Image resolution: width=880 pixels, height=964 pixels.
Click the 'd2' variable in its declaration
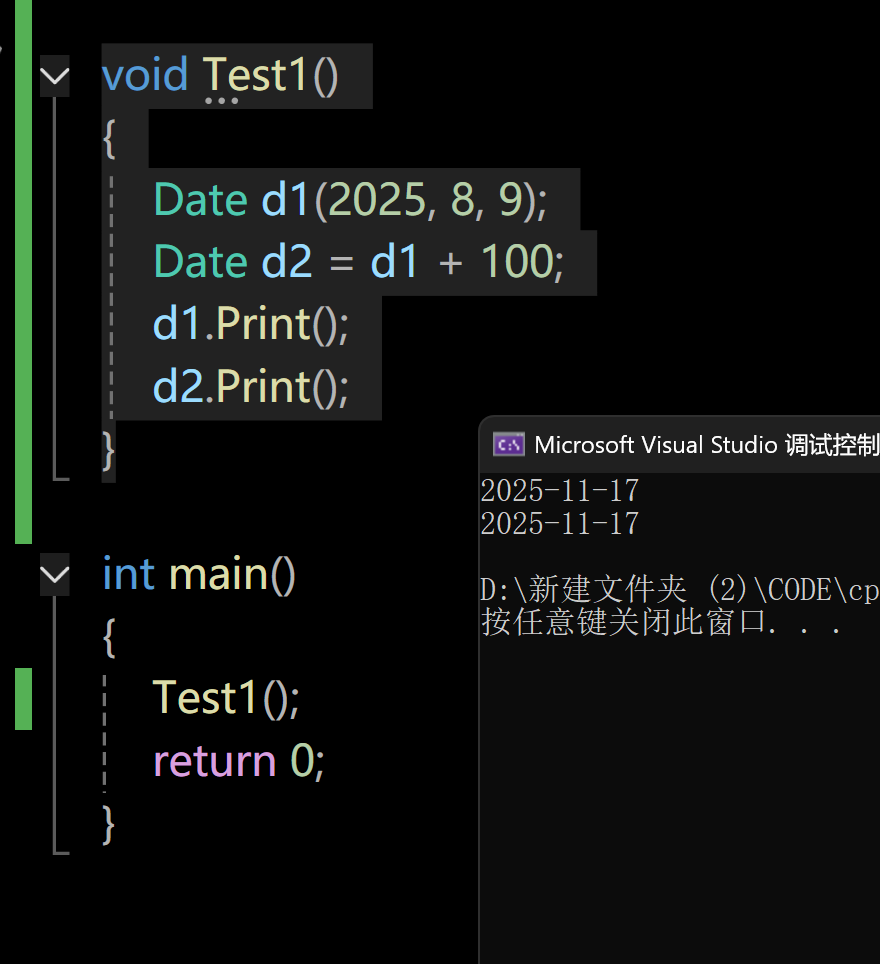tap(287, 262)
